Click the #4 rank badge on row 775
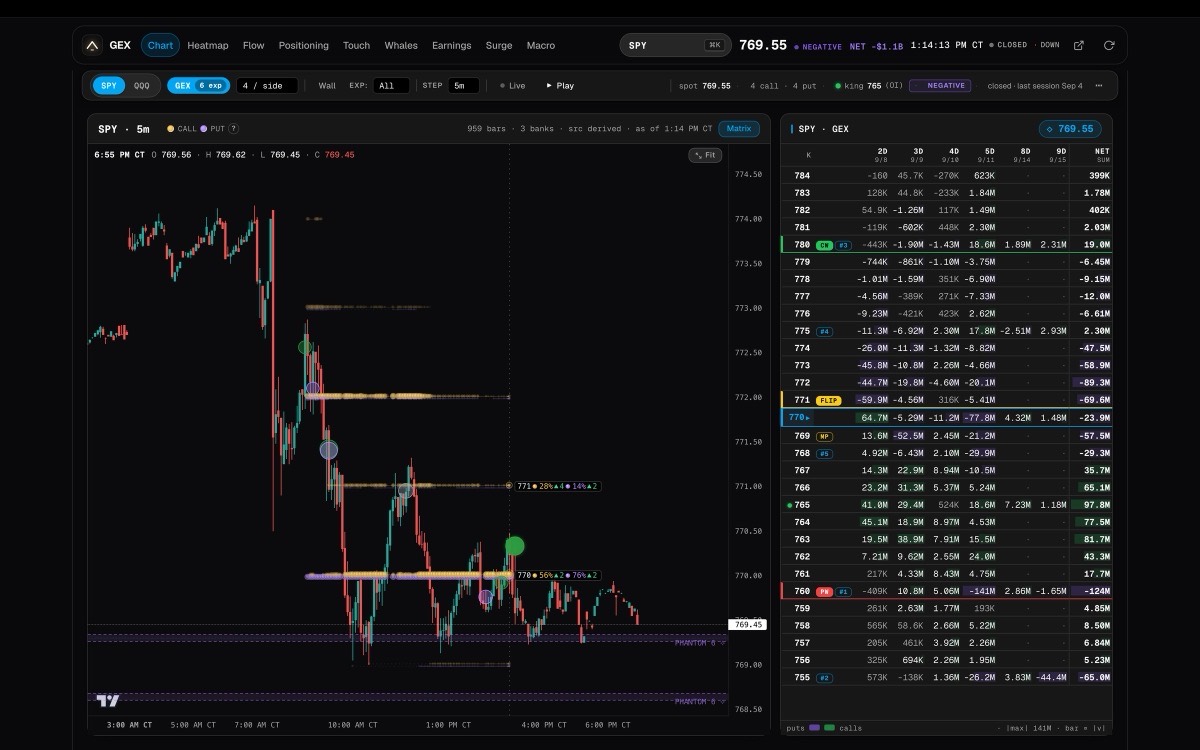This screenshot has width=1200, height=750. click(824, 331)
